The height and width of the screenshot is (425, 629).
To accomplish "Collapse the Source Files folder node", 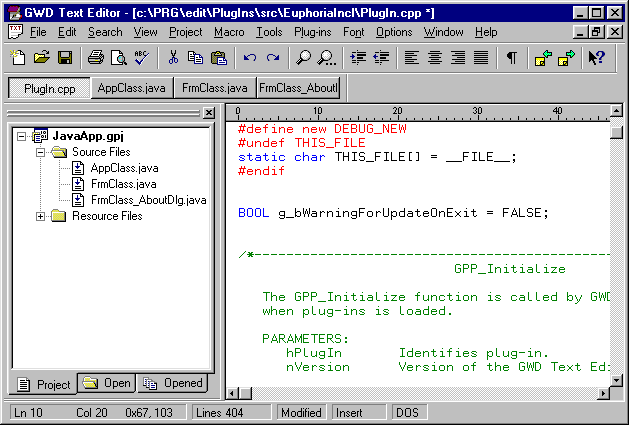I will coord(40,152).
